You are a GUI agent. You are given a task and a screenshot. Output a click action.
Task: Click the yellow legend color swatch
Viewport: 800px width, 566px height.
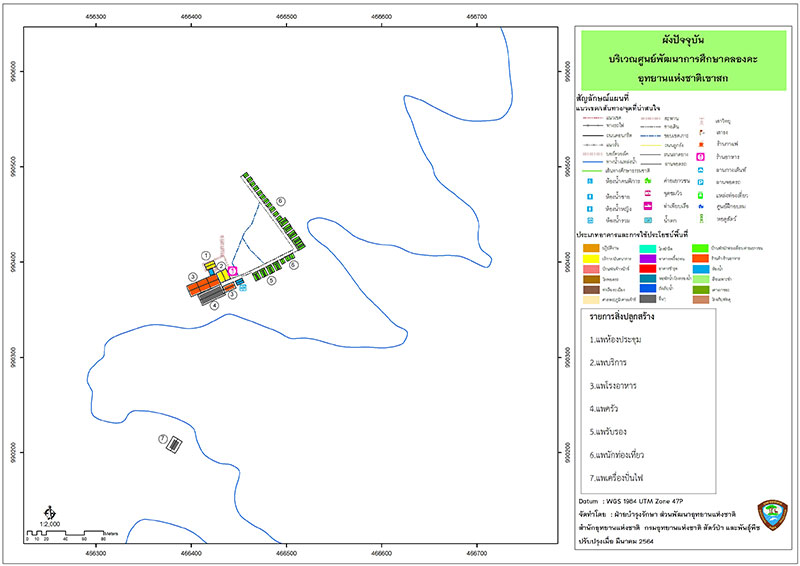(x=591, y=259)
